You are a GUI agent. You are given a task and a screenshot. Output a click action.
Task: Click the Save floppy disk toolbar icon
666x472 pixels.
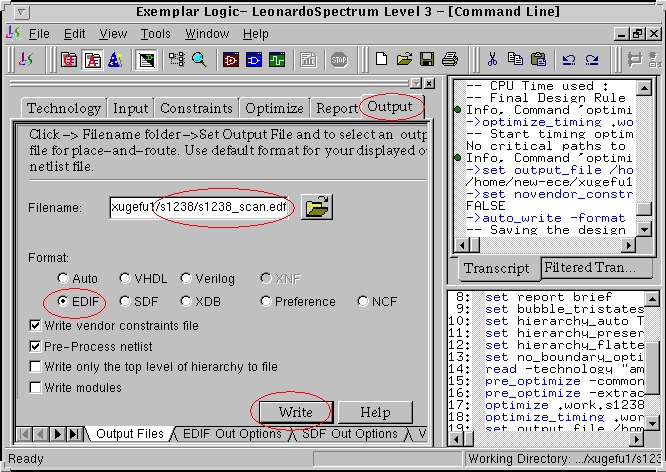click(x=427, y=60)
